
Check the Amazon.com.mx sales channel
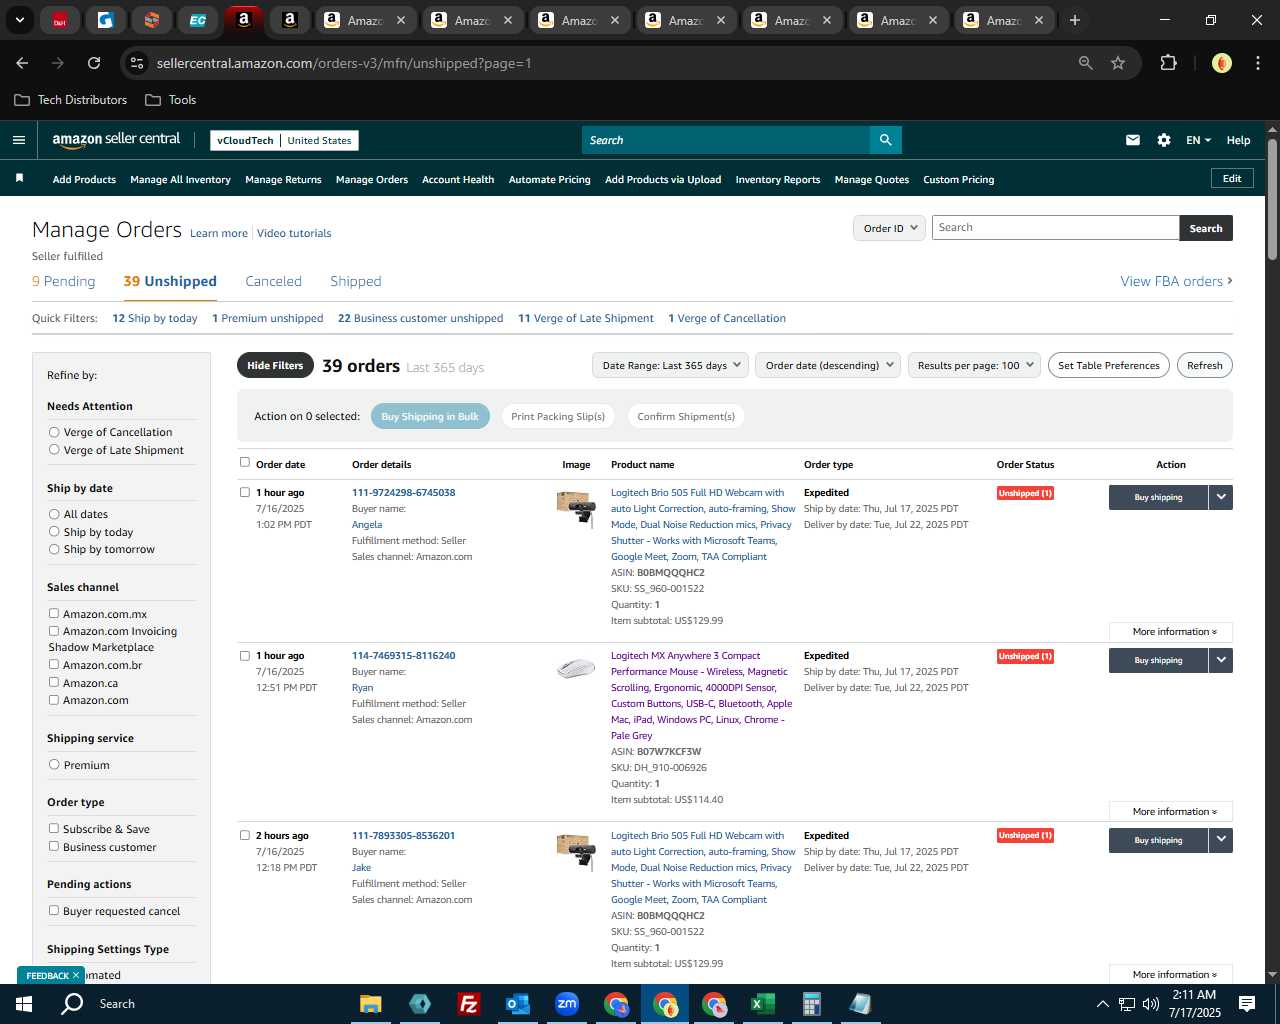pos(54,614)
